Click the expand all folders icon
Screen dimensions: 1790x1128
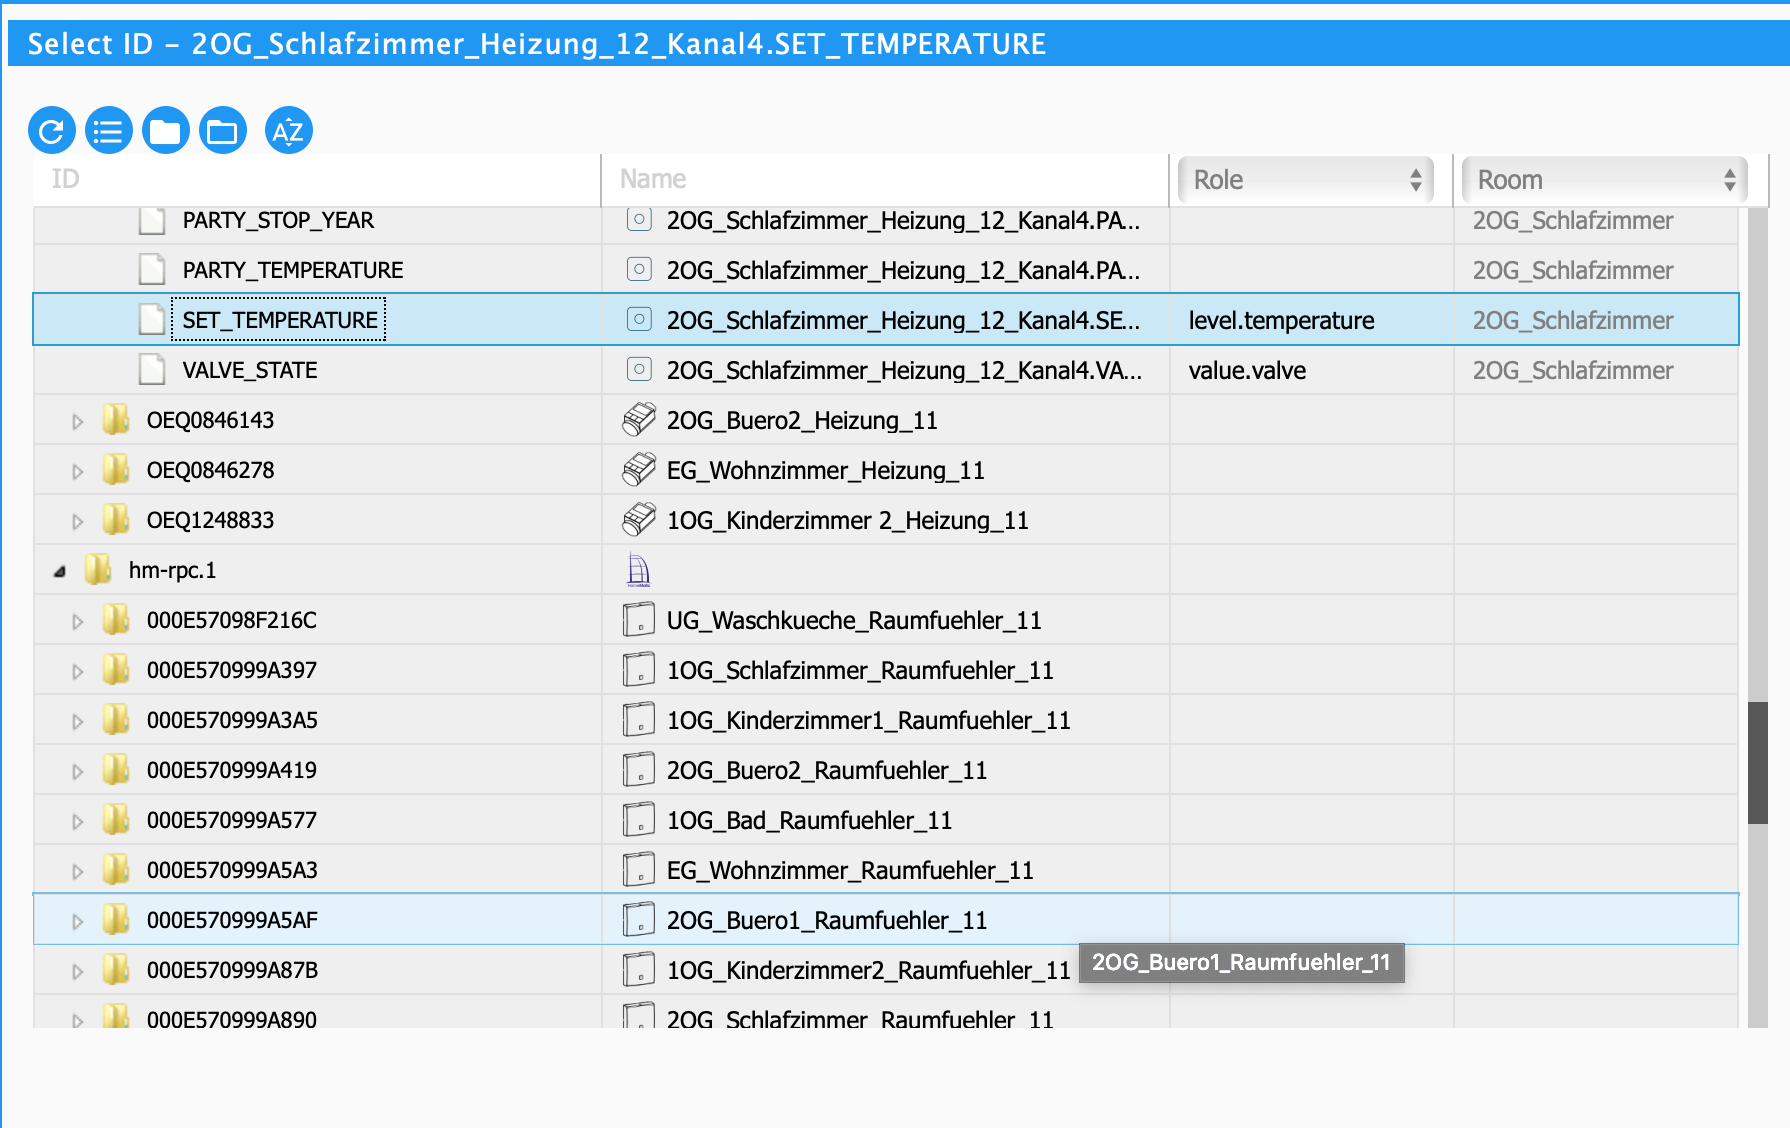click(223, 130)
